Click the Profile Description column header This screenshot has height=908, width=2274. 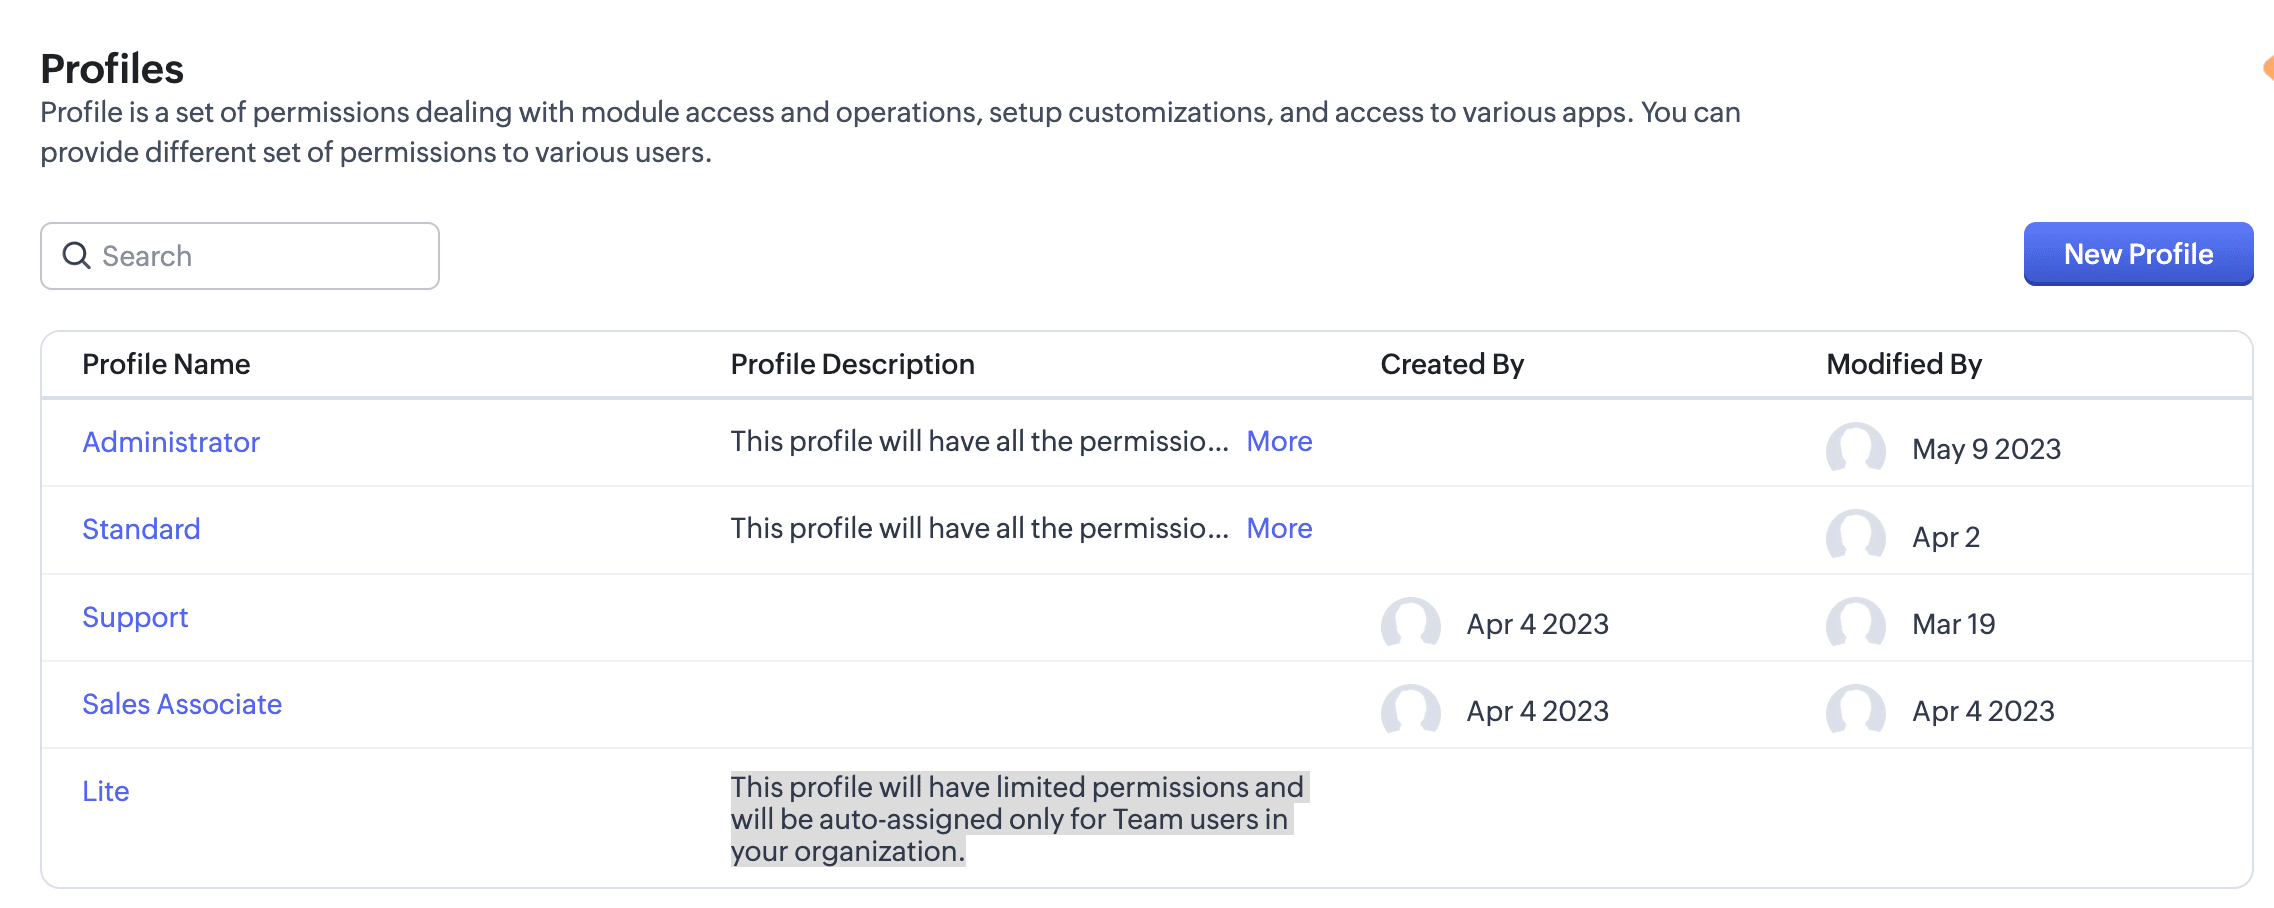852,364
